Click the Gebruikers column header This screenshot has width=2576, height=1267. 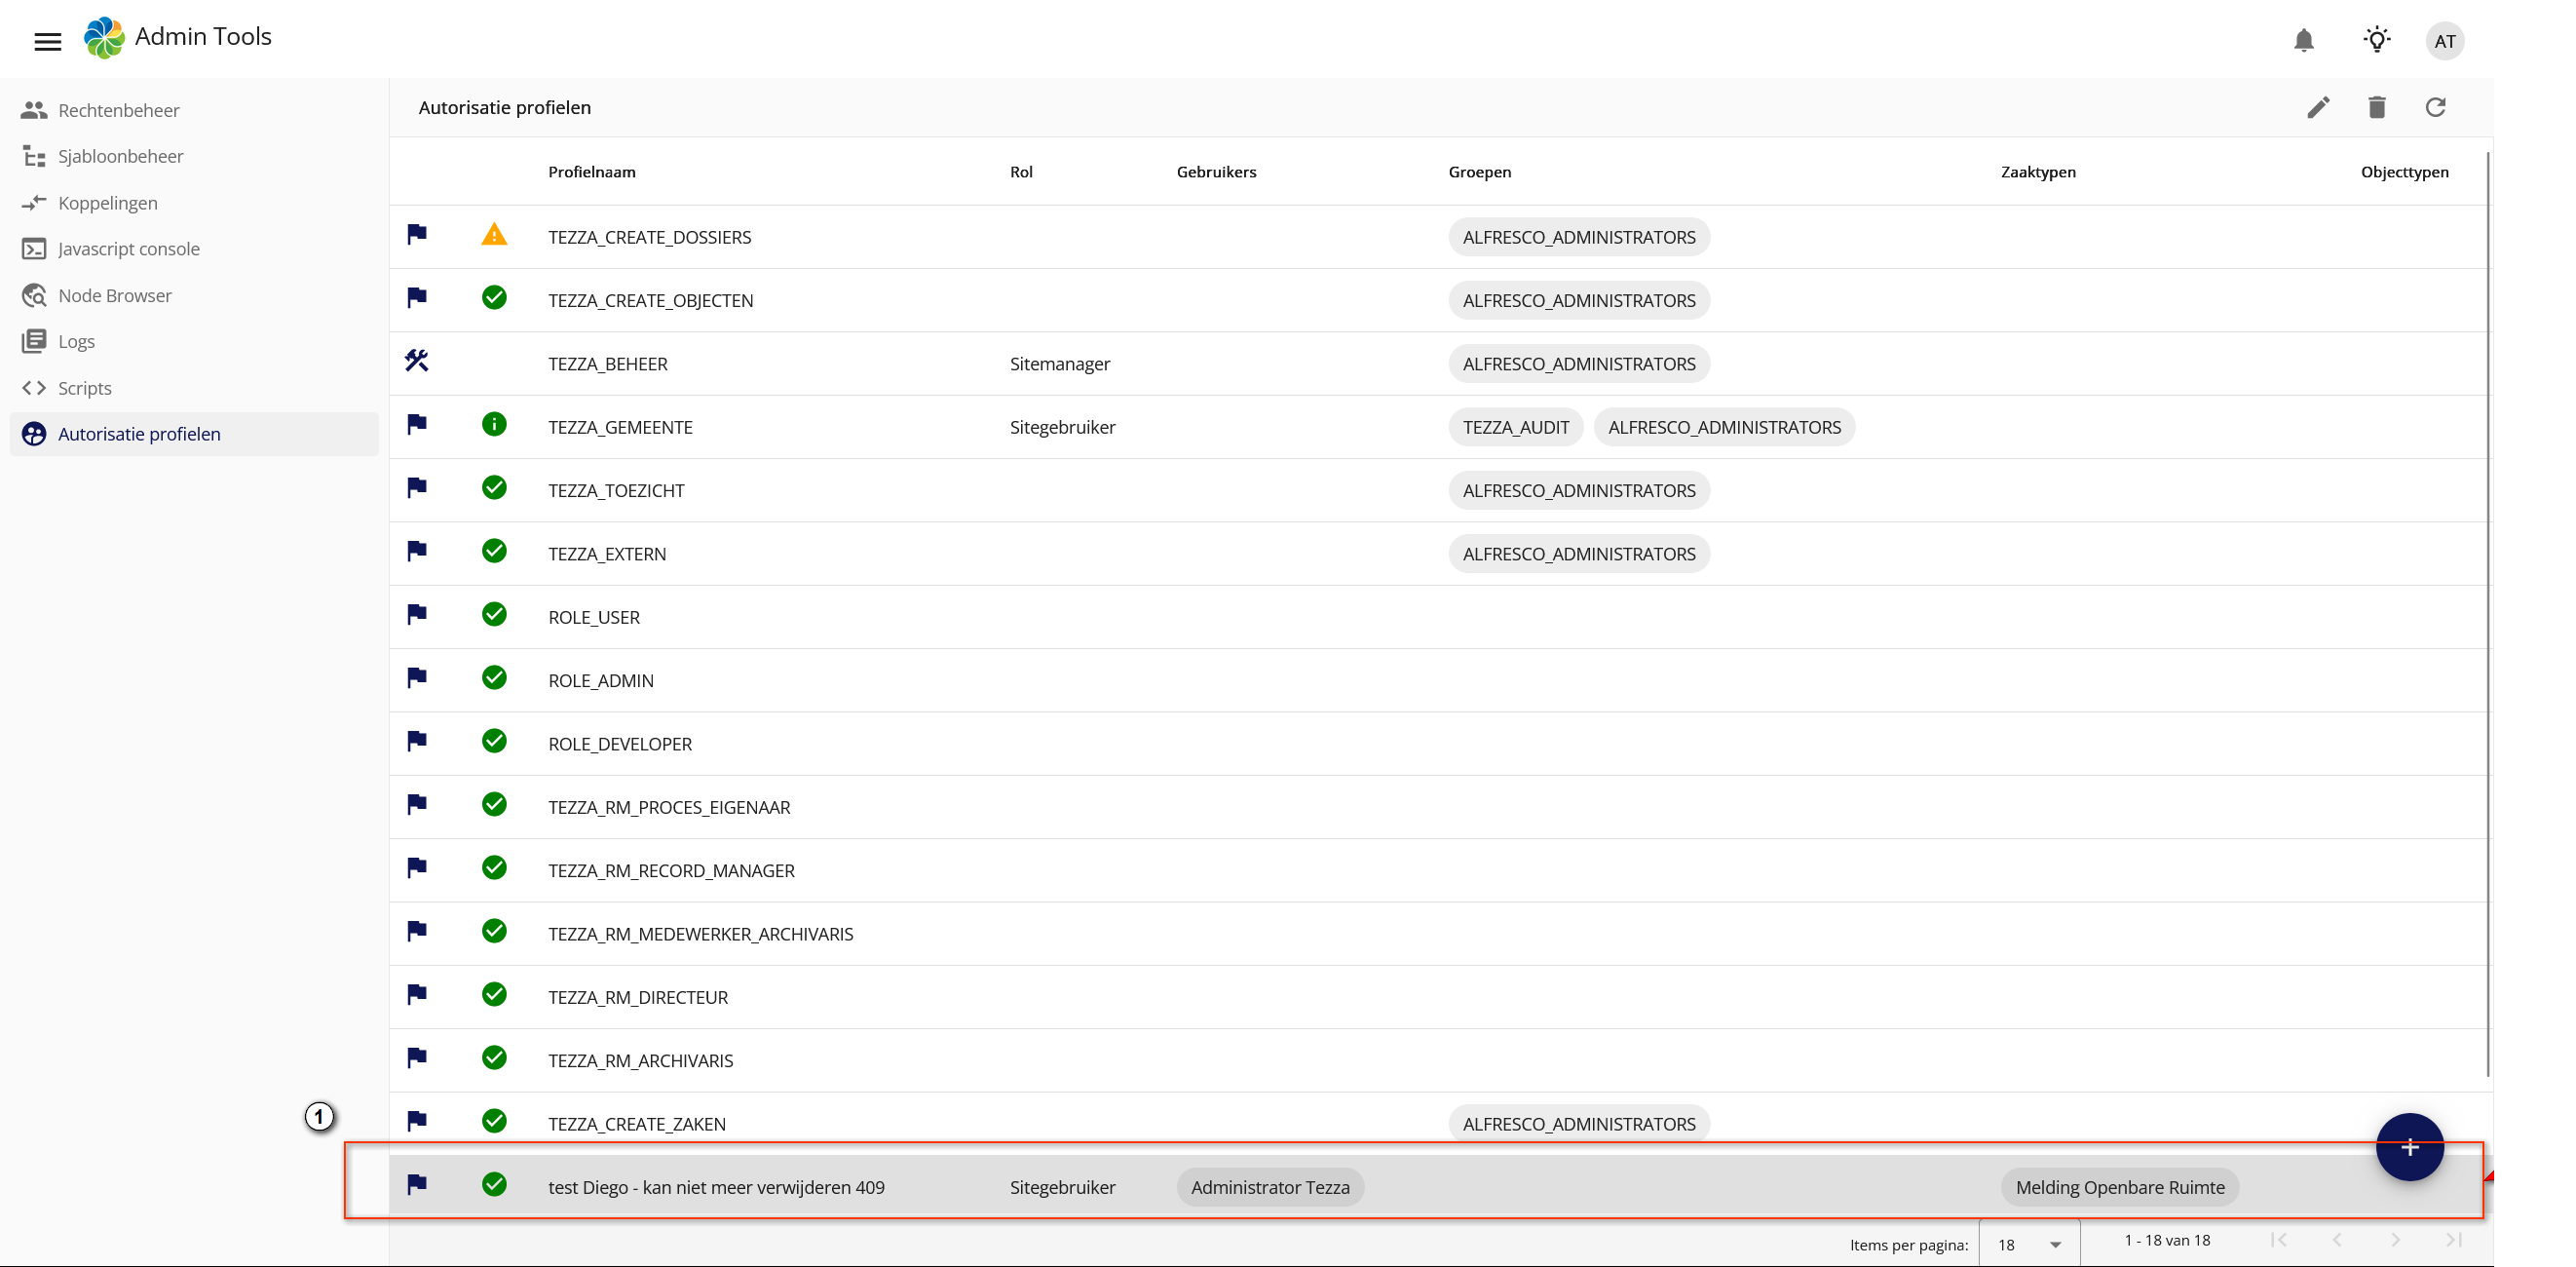(x=1216, y=172)
